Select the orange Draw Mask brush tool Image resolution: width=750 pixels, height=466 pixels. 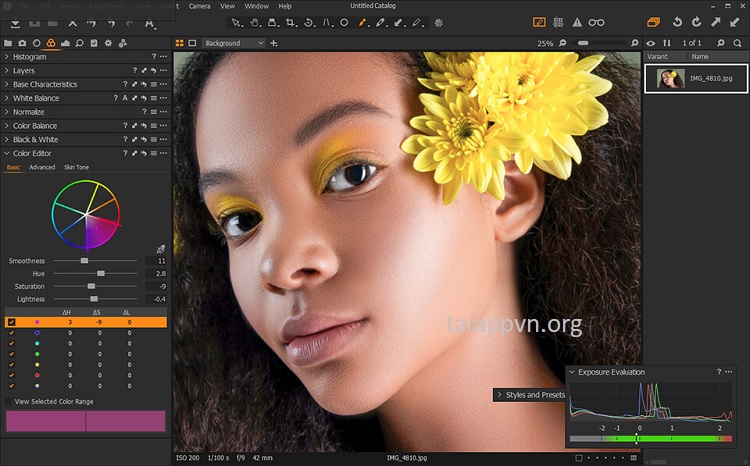[x=363, y=22]
